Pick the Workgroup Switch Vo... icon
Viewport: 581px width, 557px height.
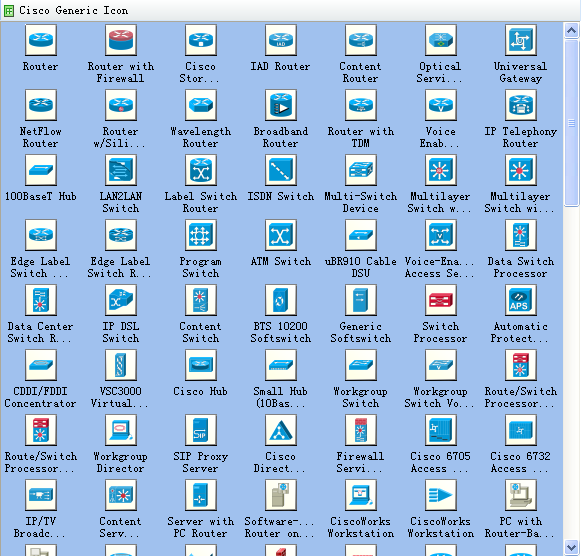point(441,365)
